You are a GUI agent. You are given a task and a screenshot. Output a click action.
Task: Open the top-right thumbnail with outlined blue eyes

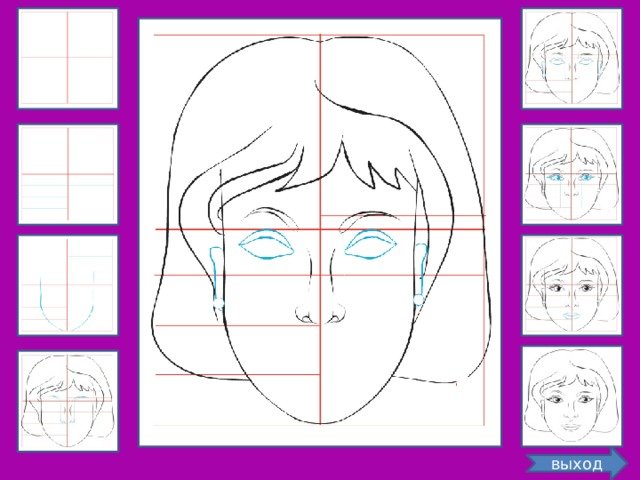pos(572,57)
